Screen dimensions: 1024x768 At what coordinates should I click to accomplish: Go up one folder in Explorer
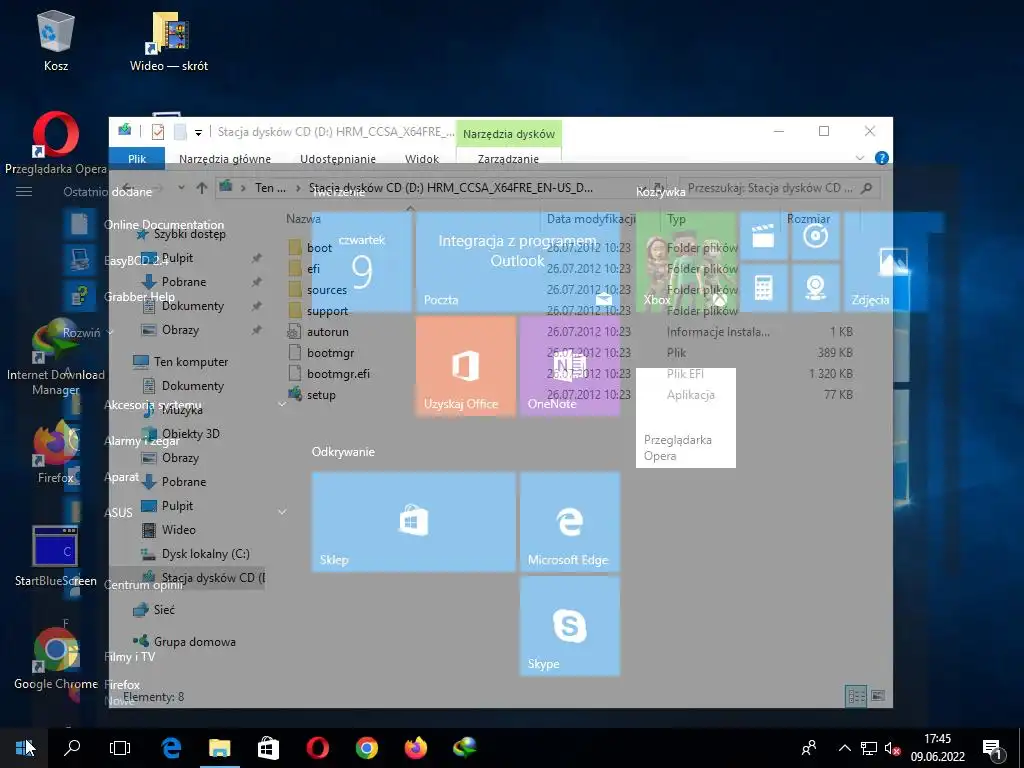(x=202, y=188)
